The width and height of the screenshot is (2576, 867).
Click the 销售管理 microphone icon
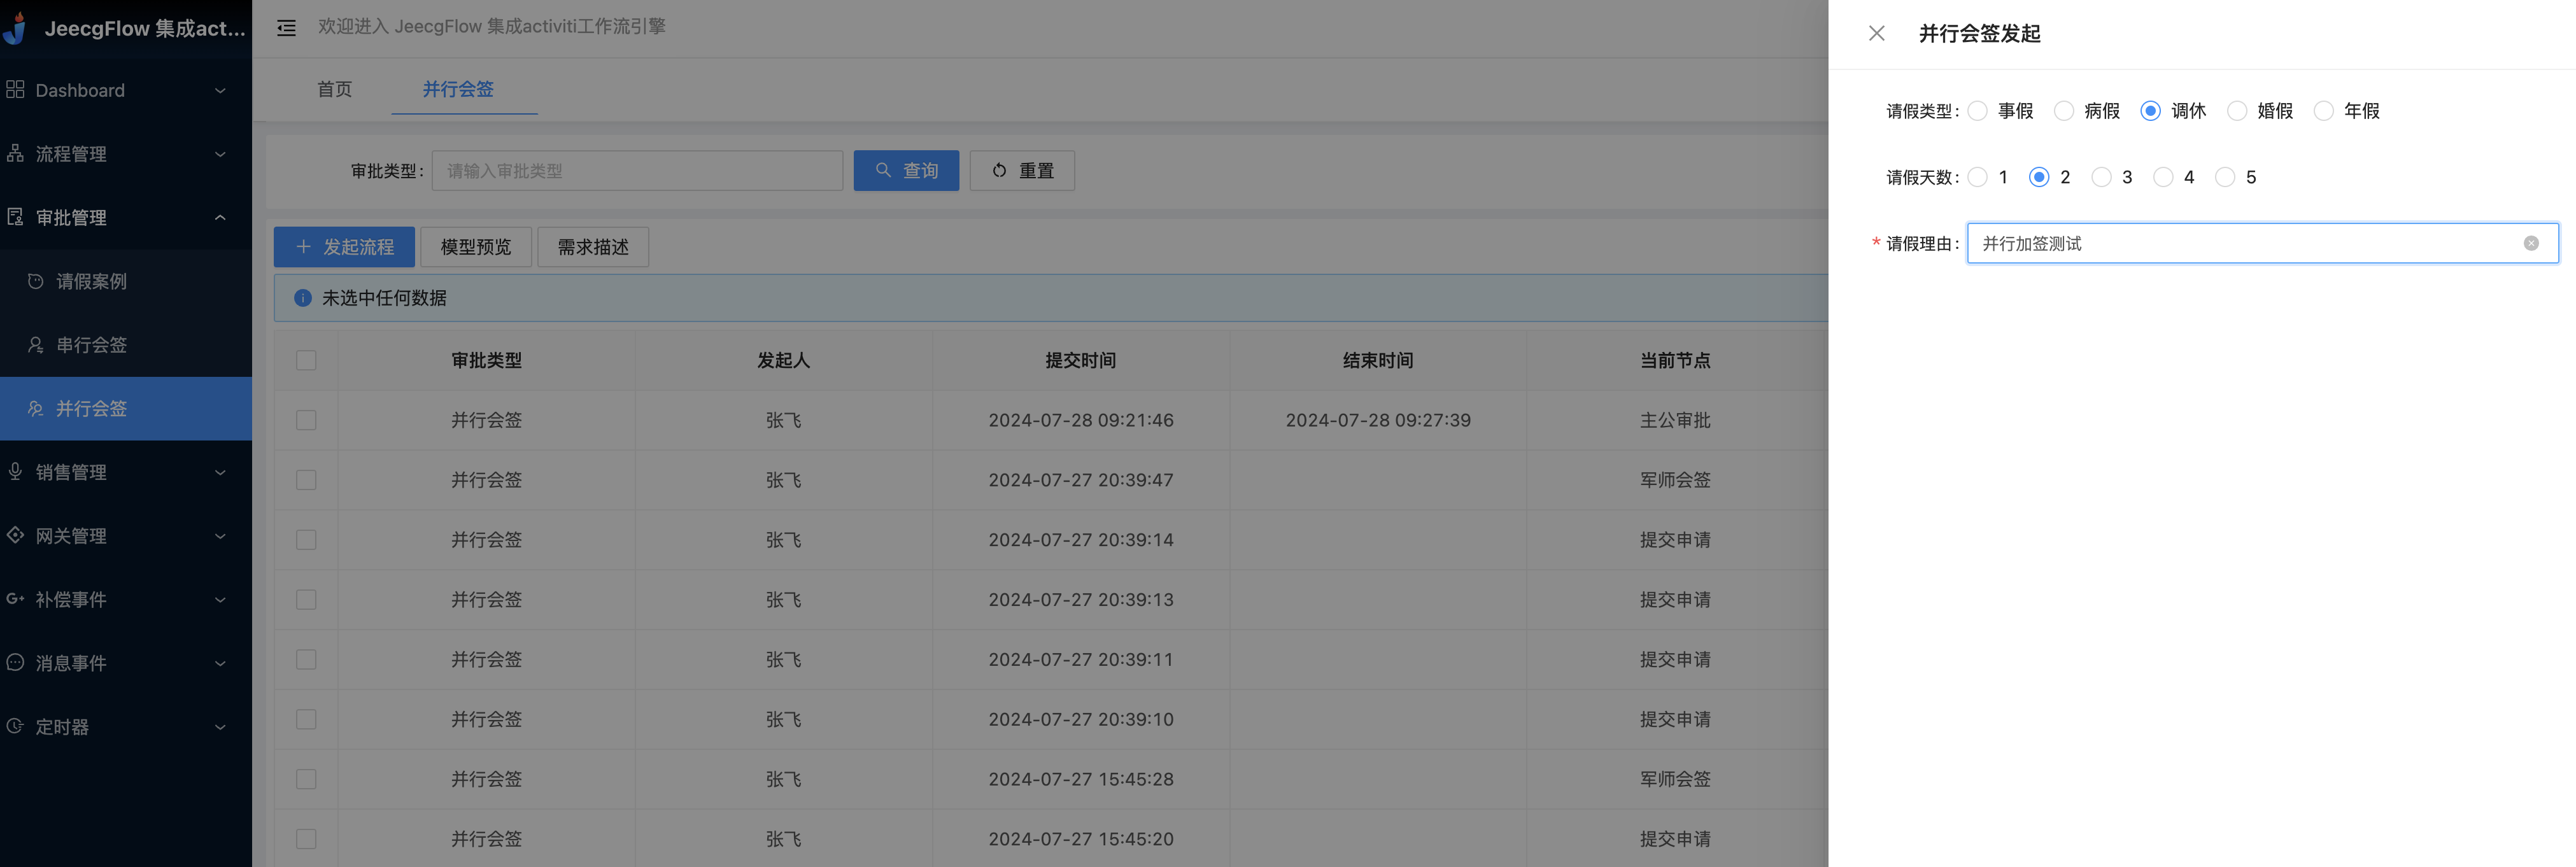[15, 471]
